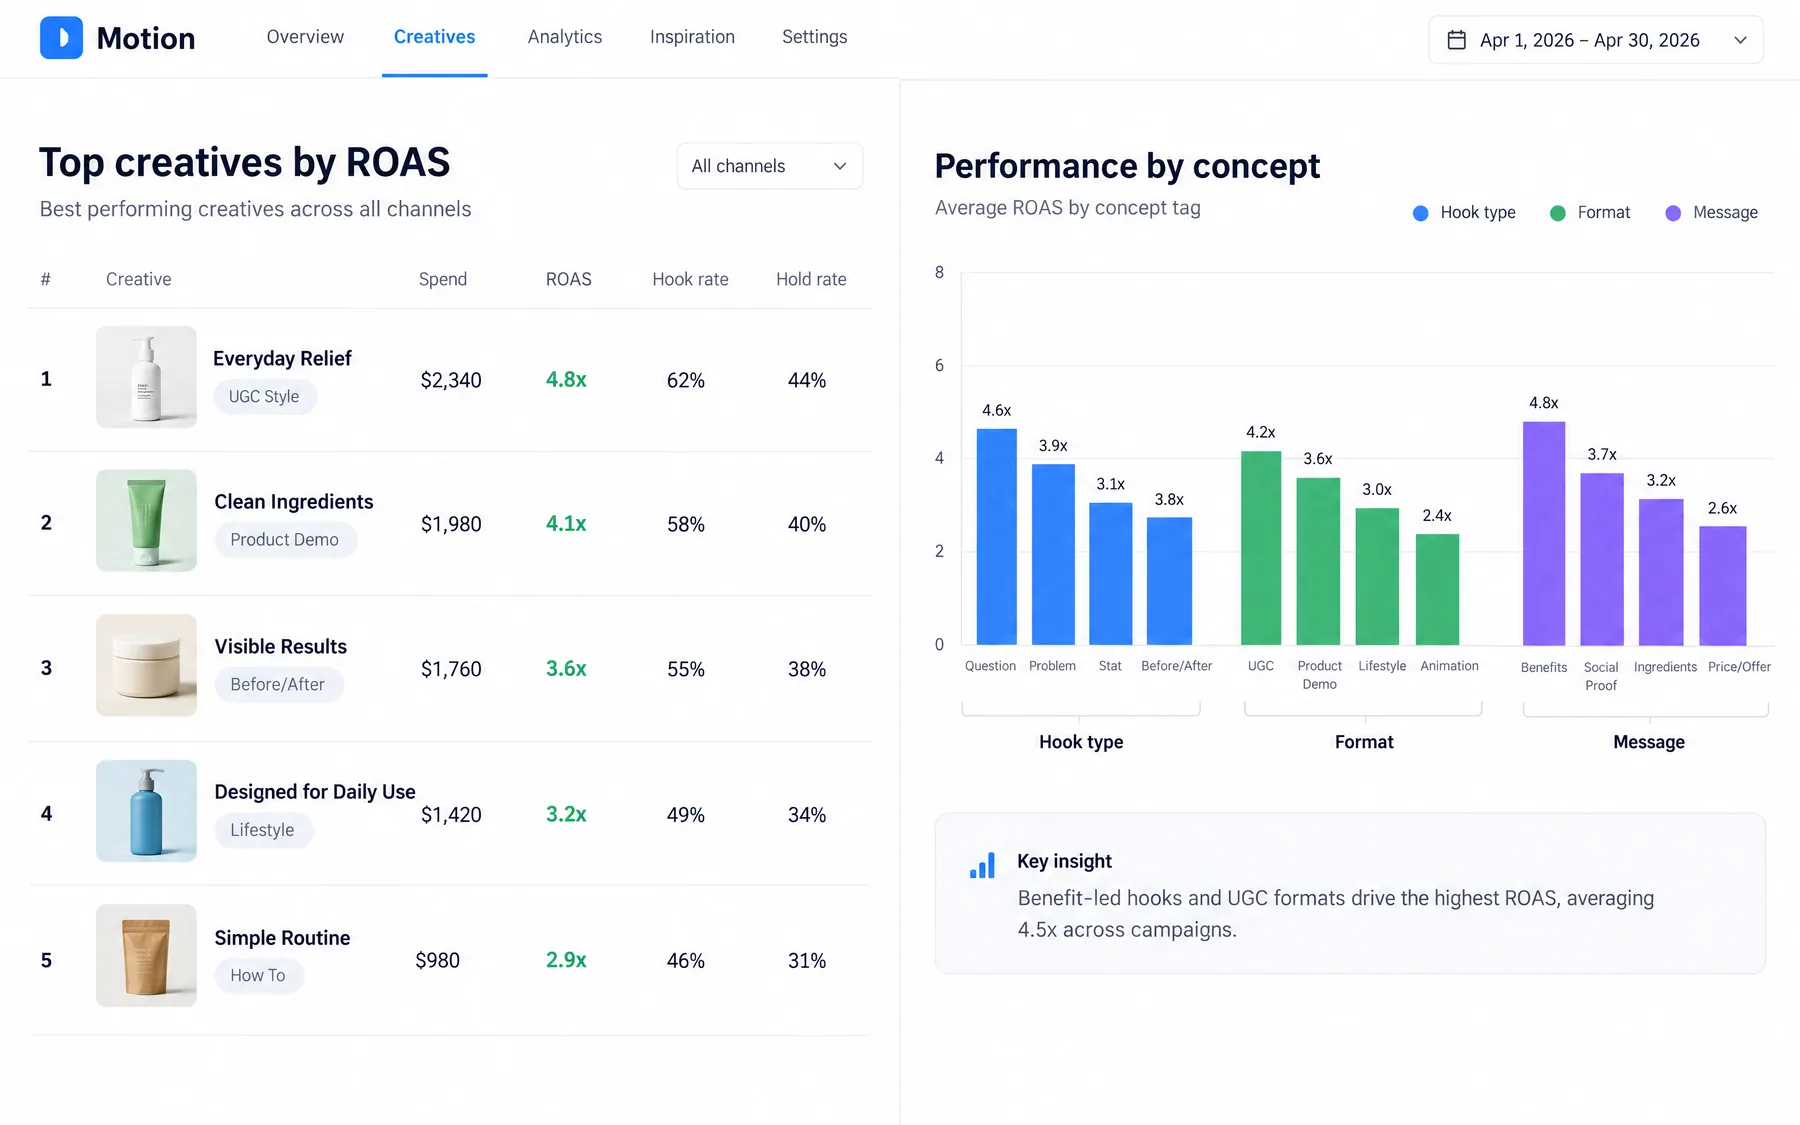Select the Designed for Daily Use name
This screenshot has width=1800, height=1125.
[315, 792]
